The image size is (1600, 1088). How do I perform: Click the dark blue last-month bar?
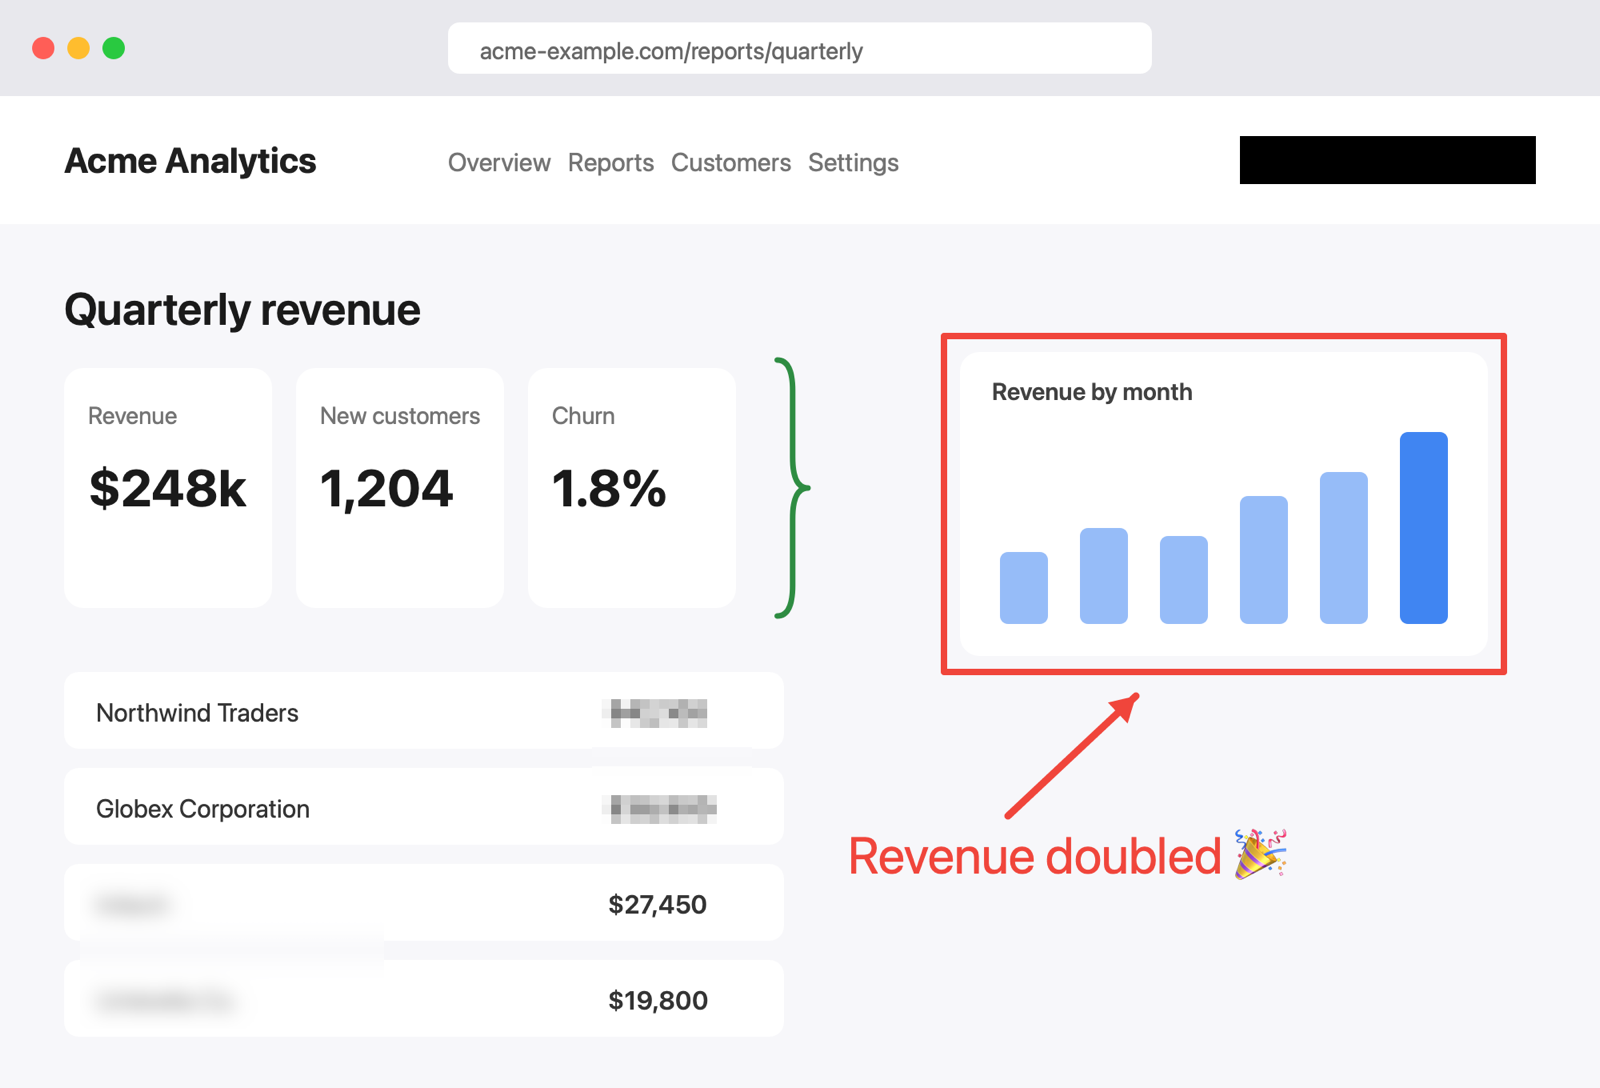click(x=1424, y=528)
